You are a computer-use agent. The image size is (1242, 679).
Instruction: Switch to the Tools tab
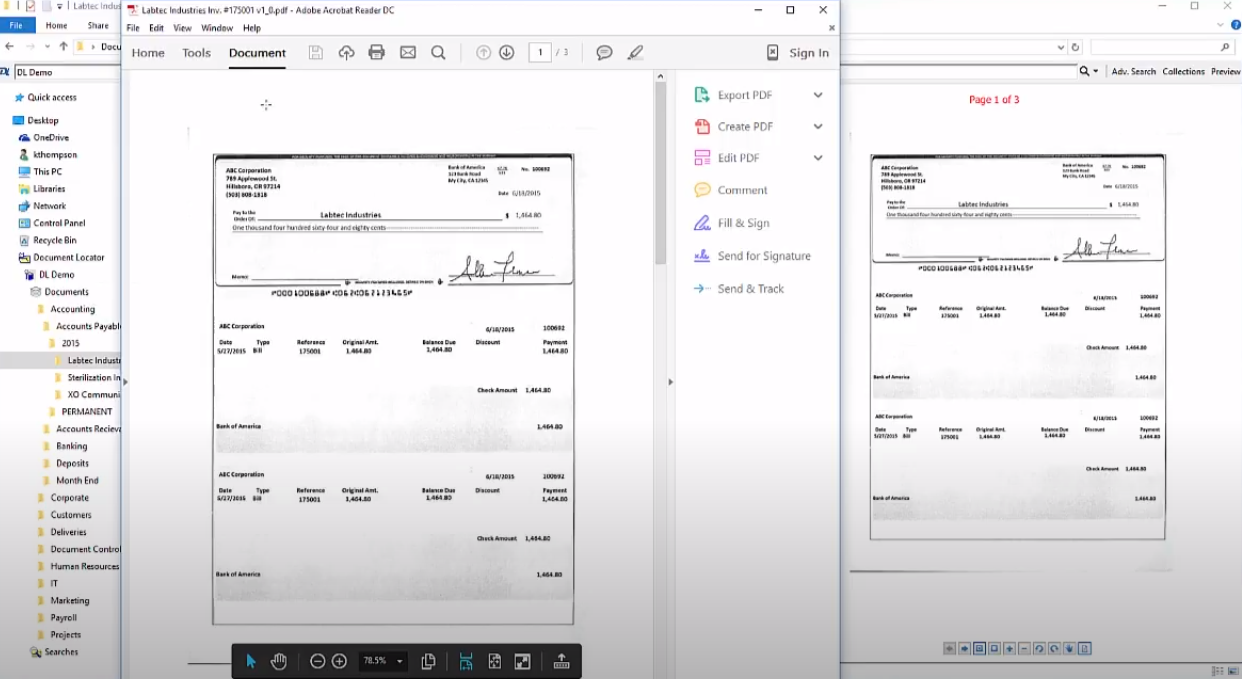click(196, 53)
